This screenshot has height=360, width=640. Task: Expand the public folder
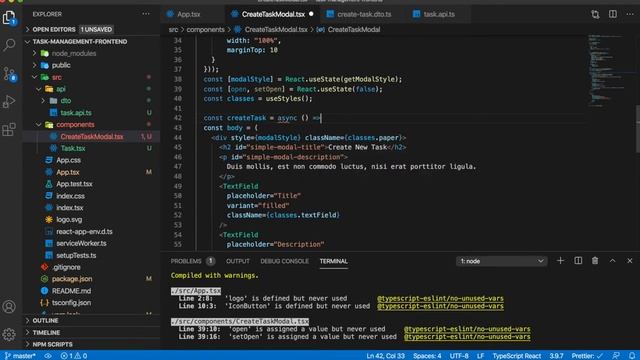(57, 65)
